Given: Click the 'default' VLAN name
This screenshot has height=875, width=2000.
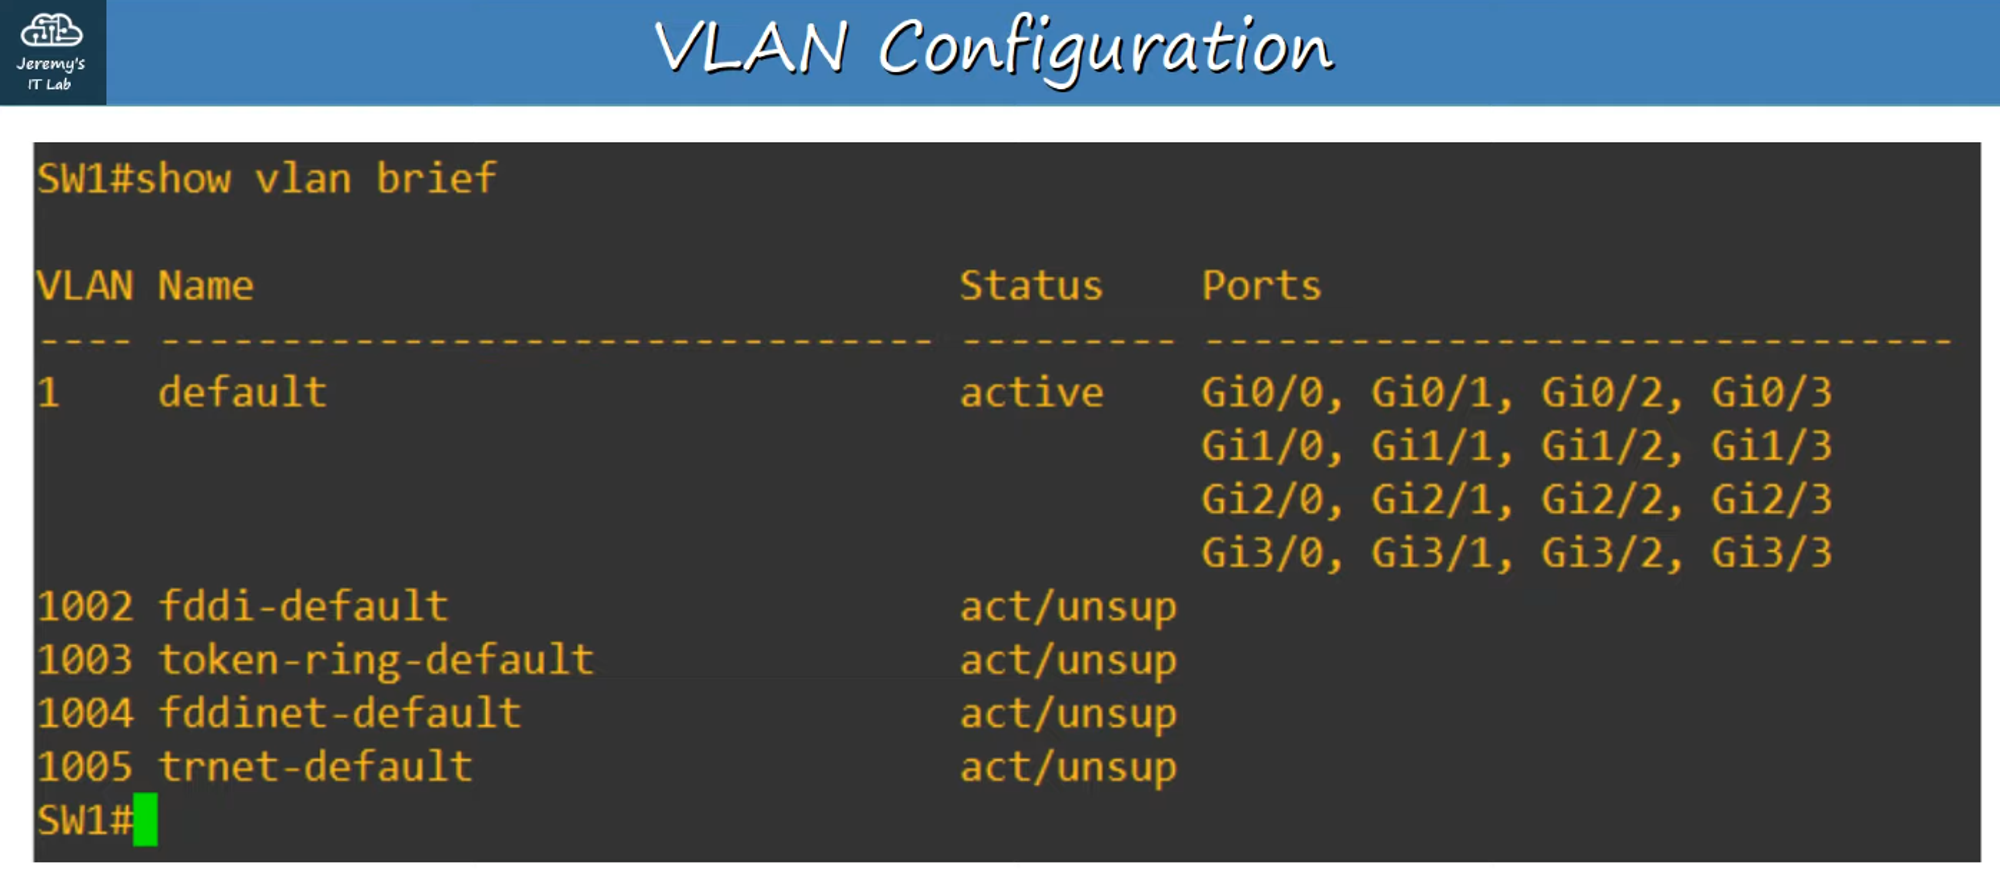Looking at the screenshot, I should 242,392.
